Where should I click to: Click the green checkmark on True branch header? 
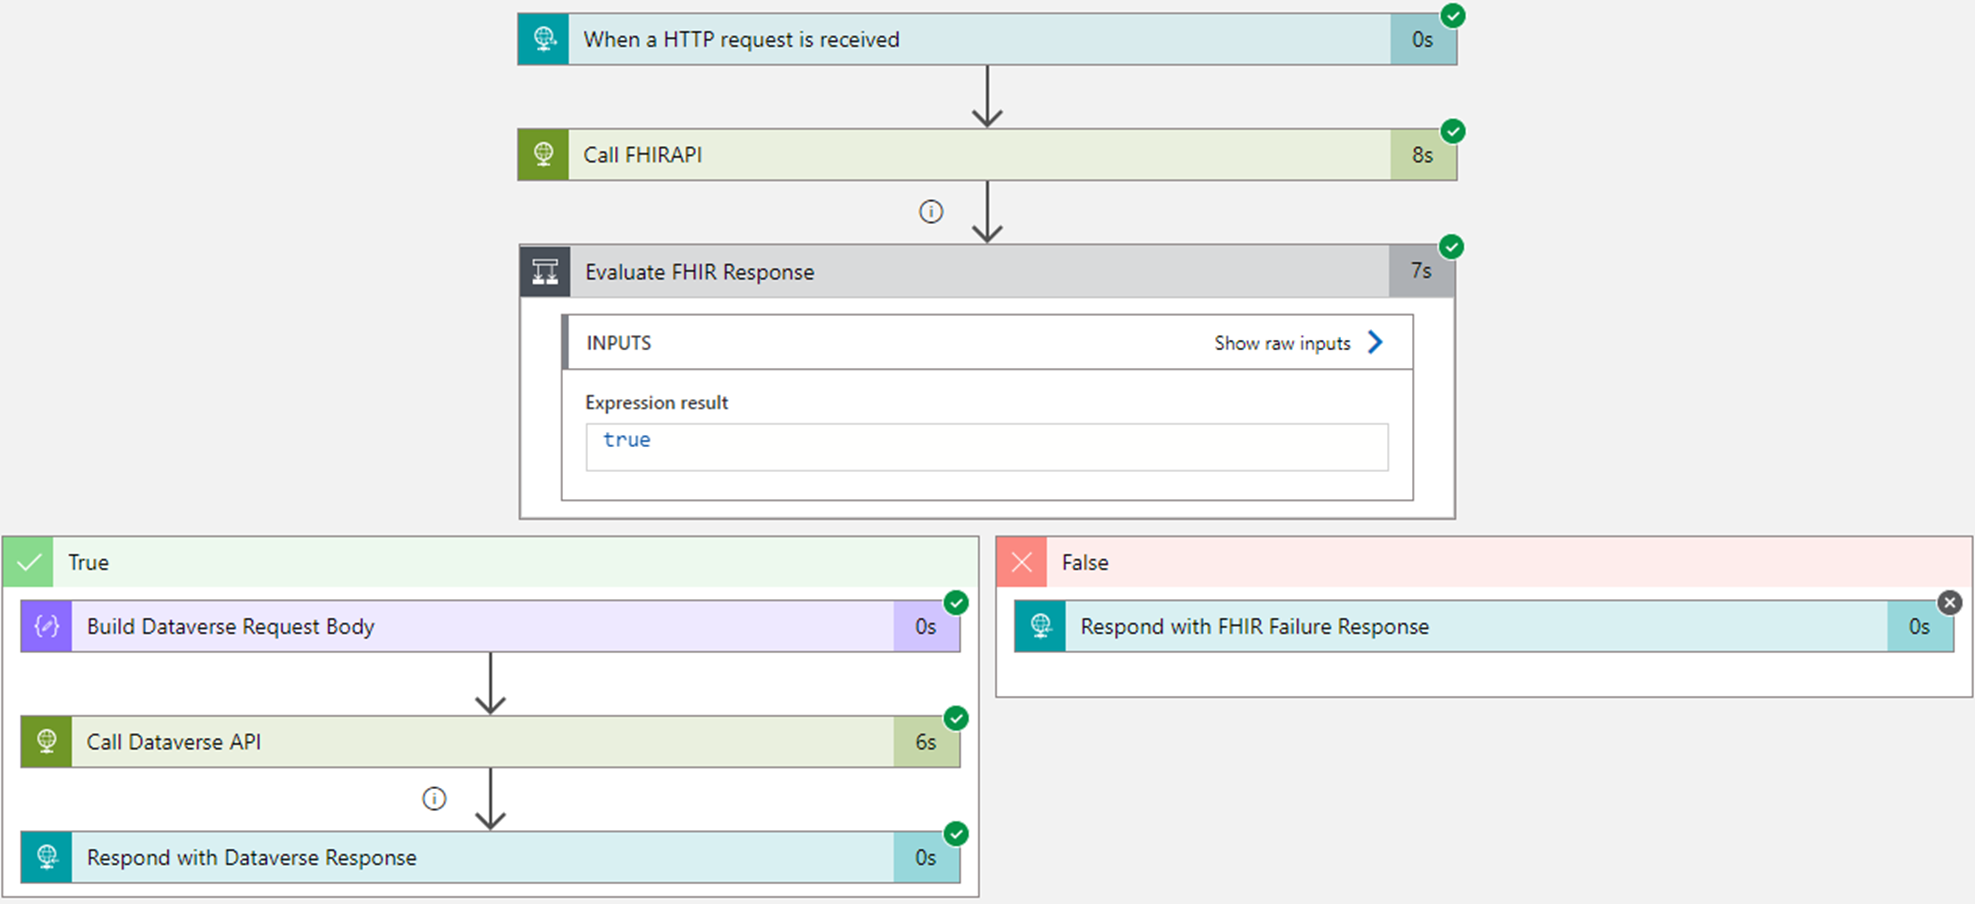point(29,562)
